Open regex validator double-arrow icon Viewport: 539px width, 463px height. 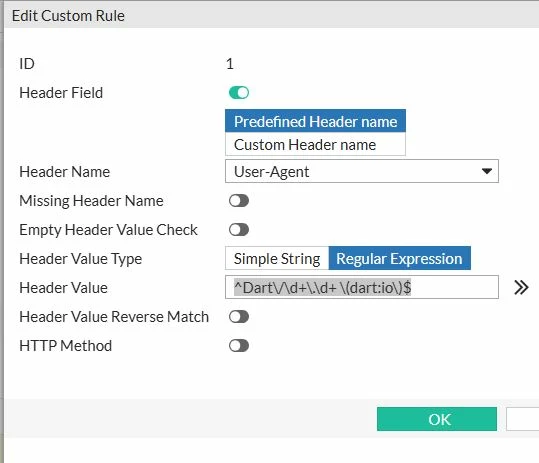(521, 287)
